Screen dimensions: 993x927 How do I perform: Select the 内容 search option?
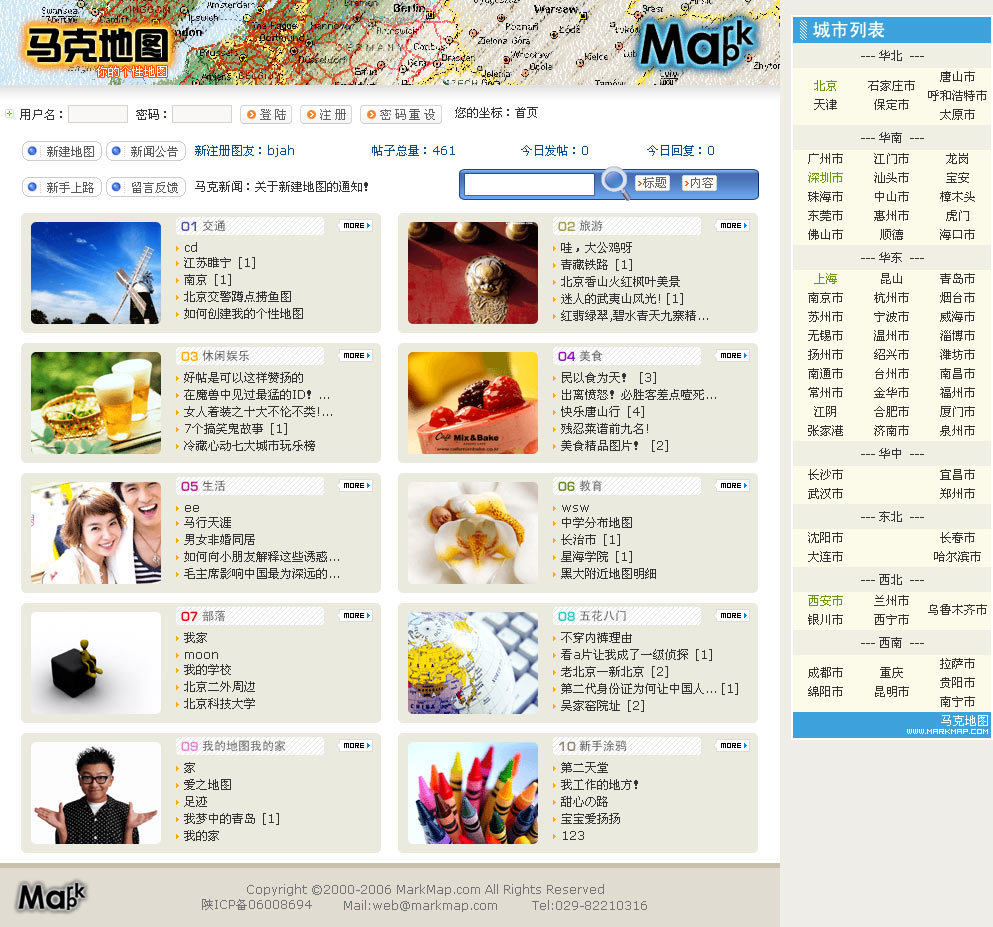tap(699, 183)
